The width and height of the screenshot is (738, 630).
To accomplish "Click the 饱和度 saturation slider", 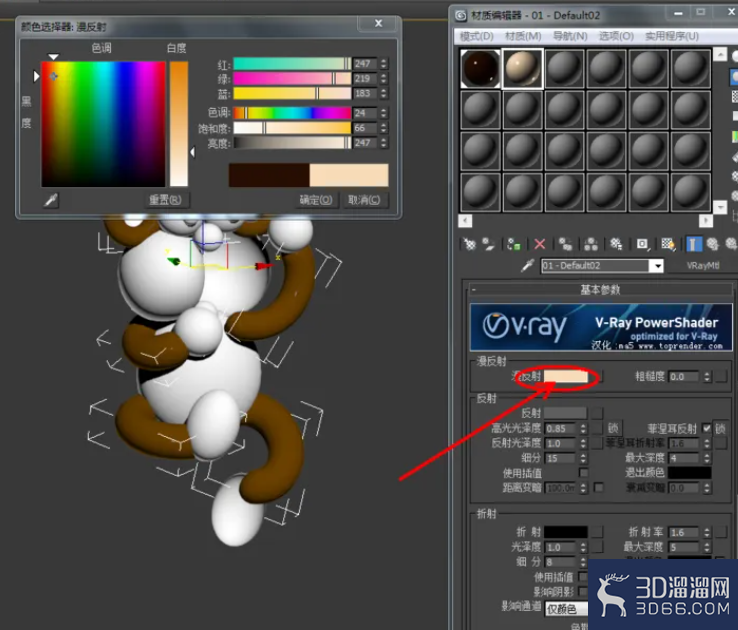I will tap(292, 128).
